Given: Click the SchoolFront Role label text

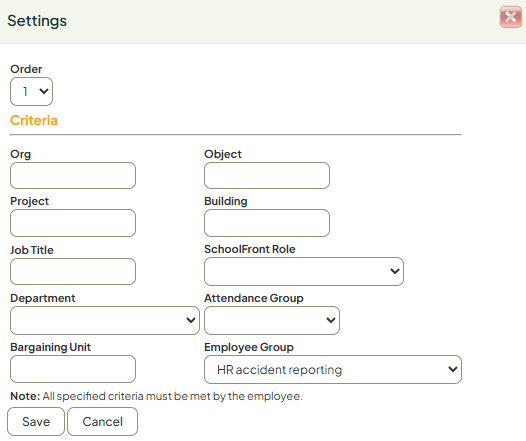Looking at the screenshot, I should click(250, 249).
